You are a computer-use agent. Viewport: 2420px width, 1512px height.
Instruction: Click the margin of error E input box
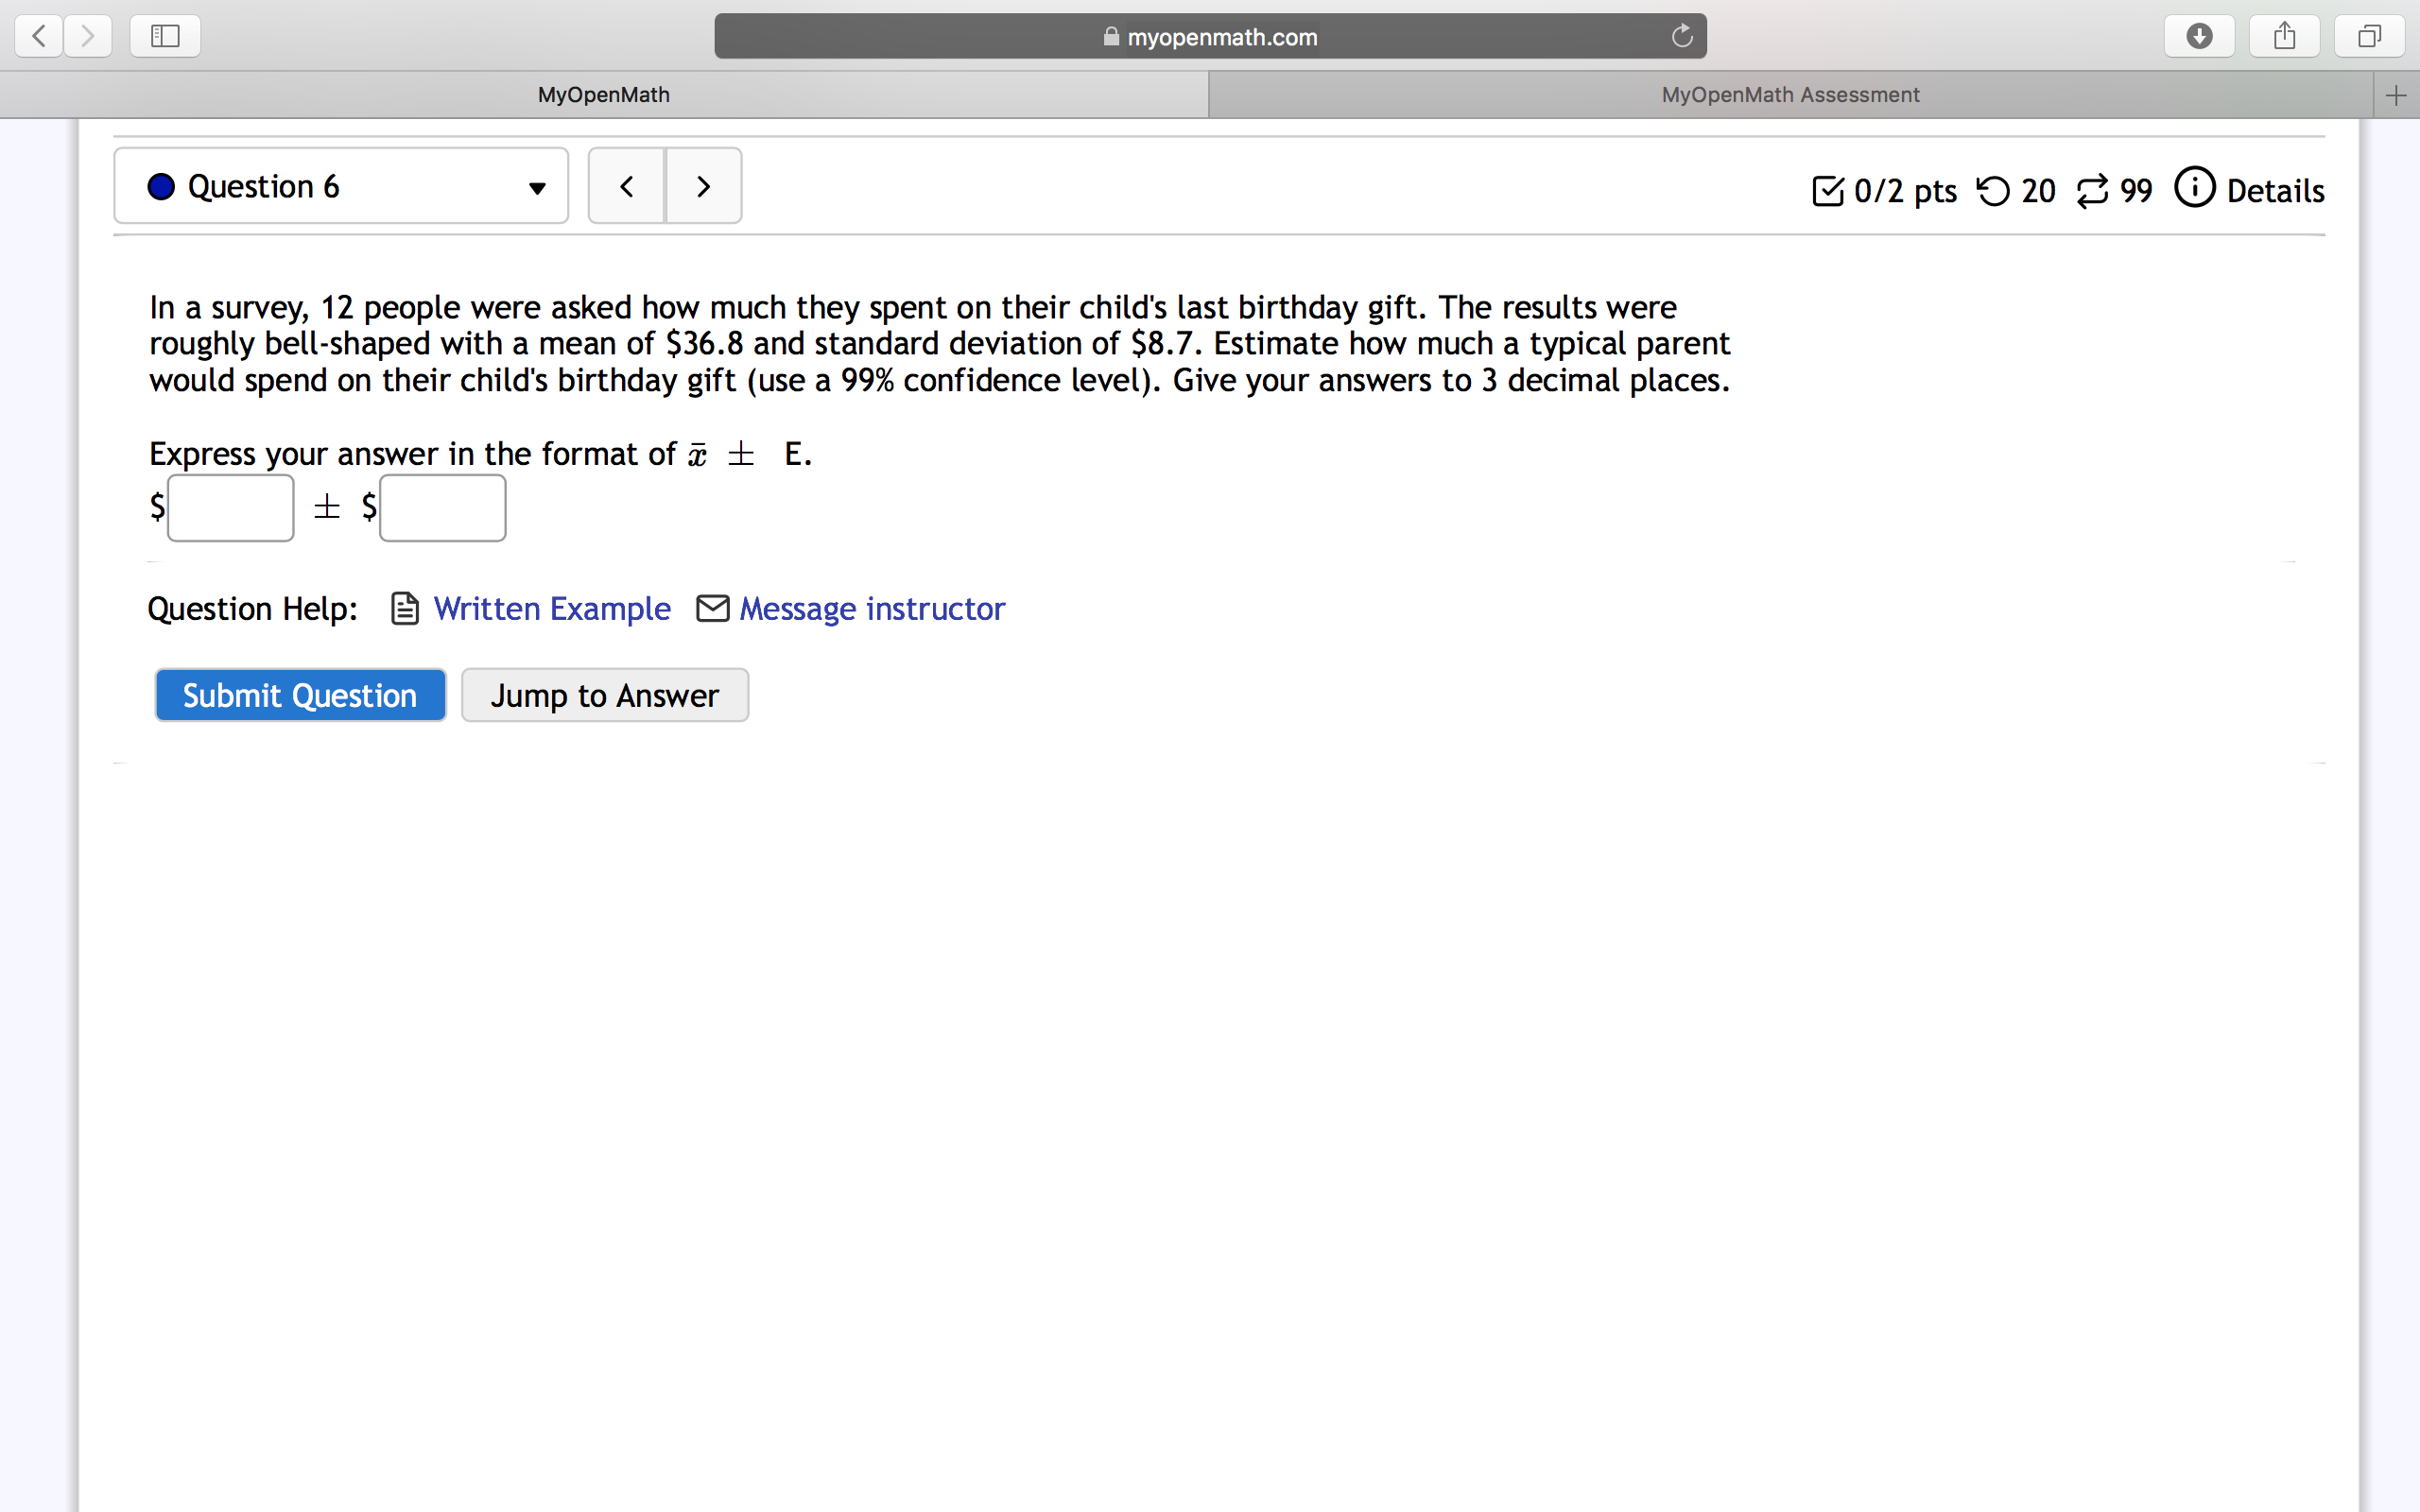pos(443,508)
